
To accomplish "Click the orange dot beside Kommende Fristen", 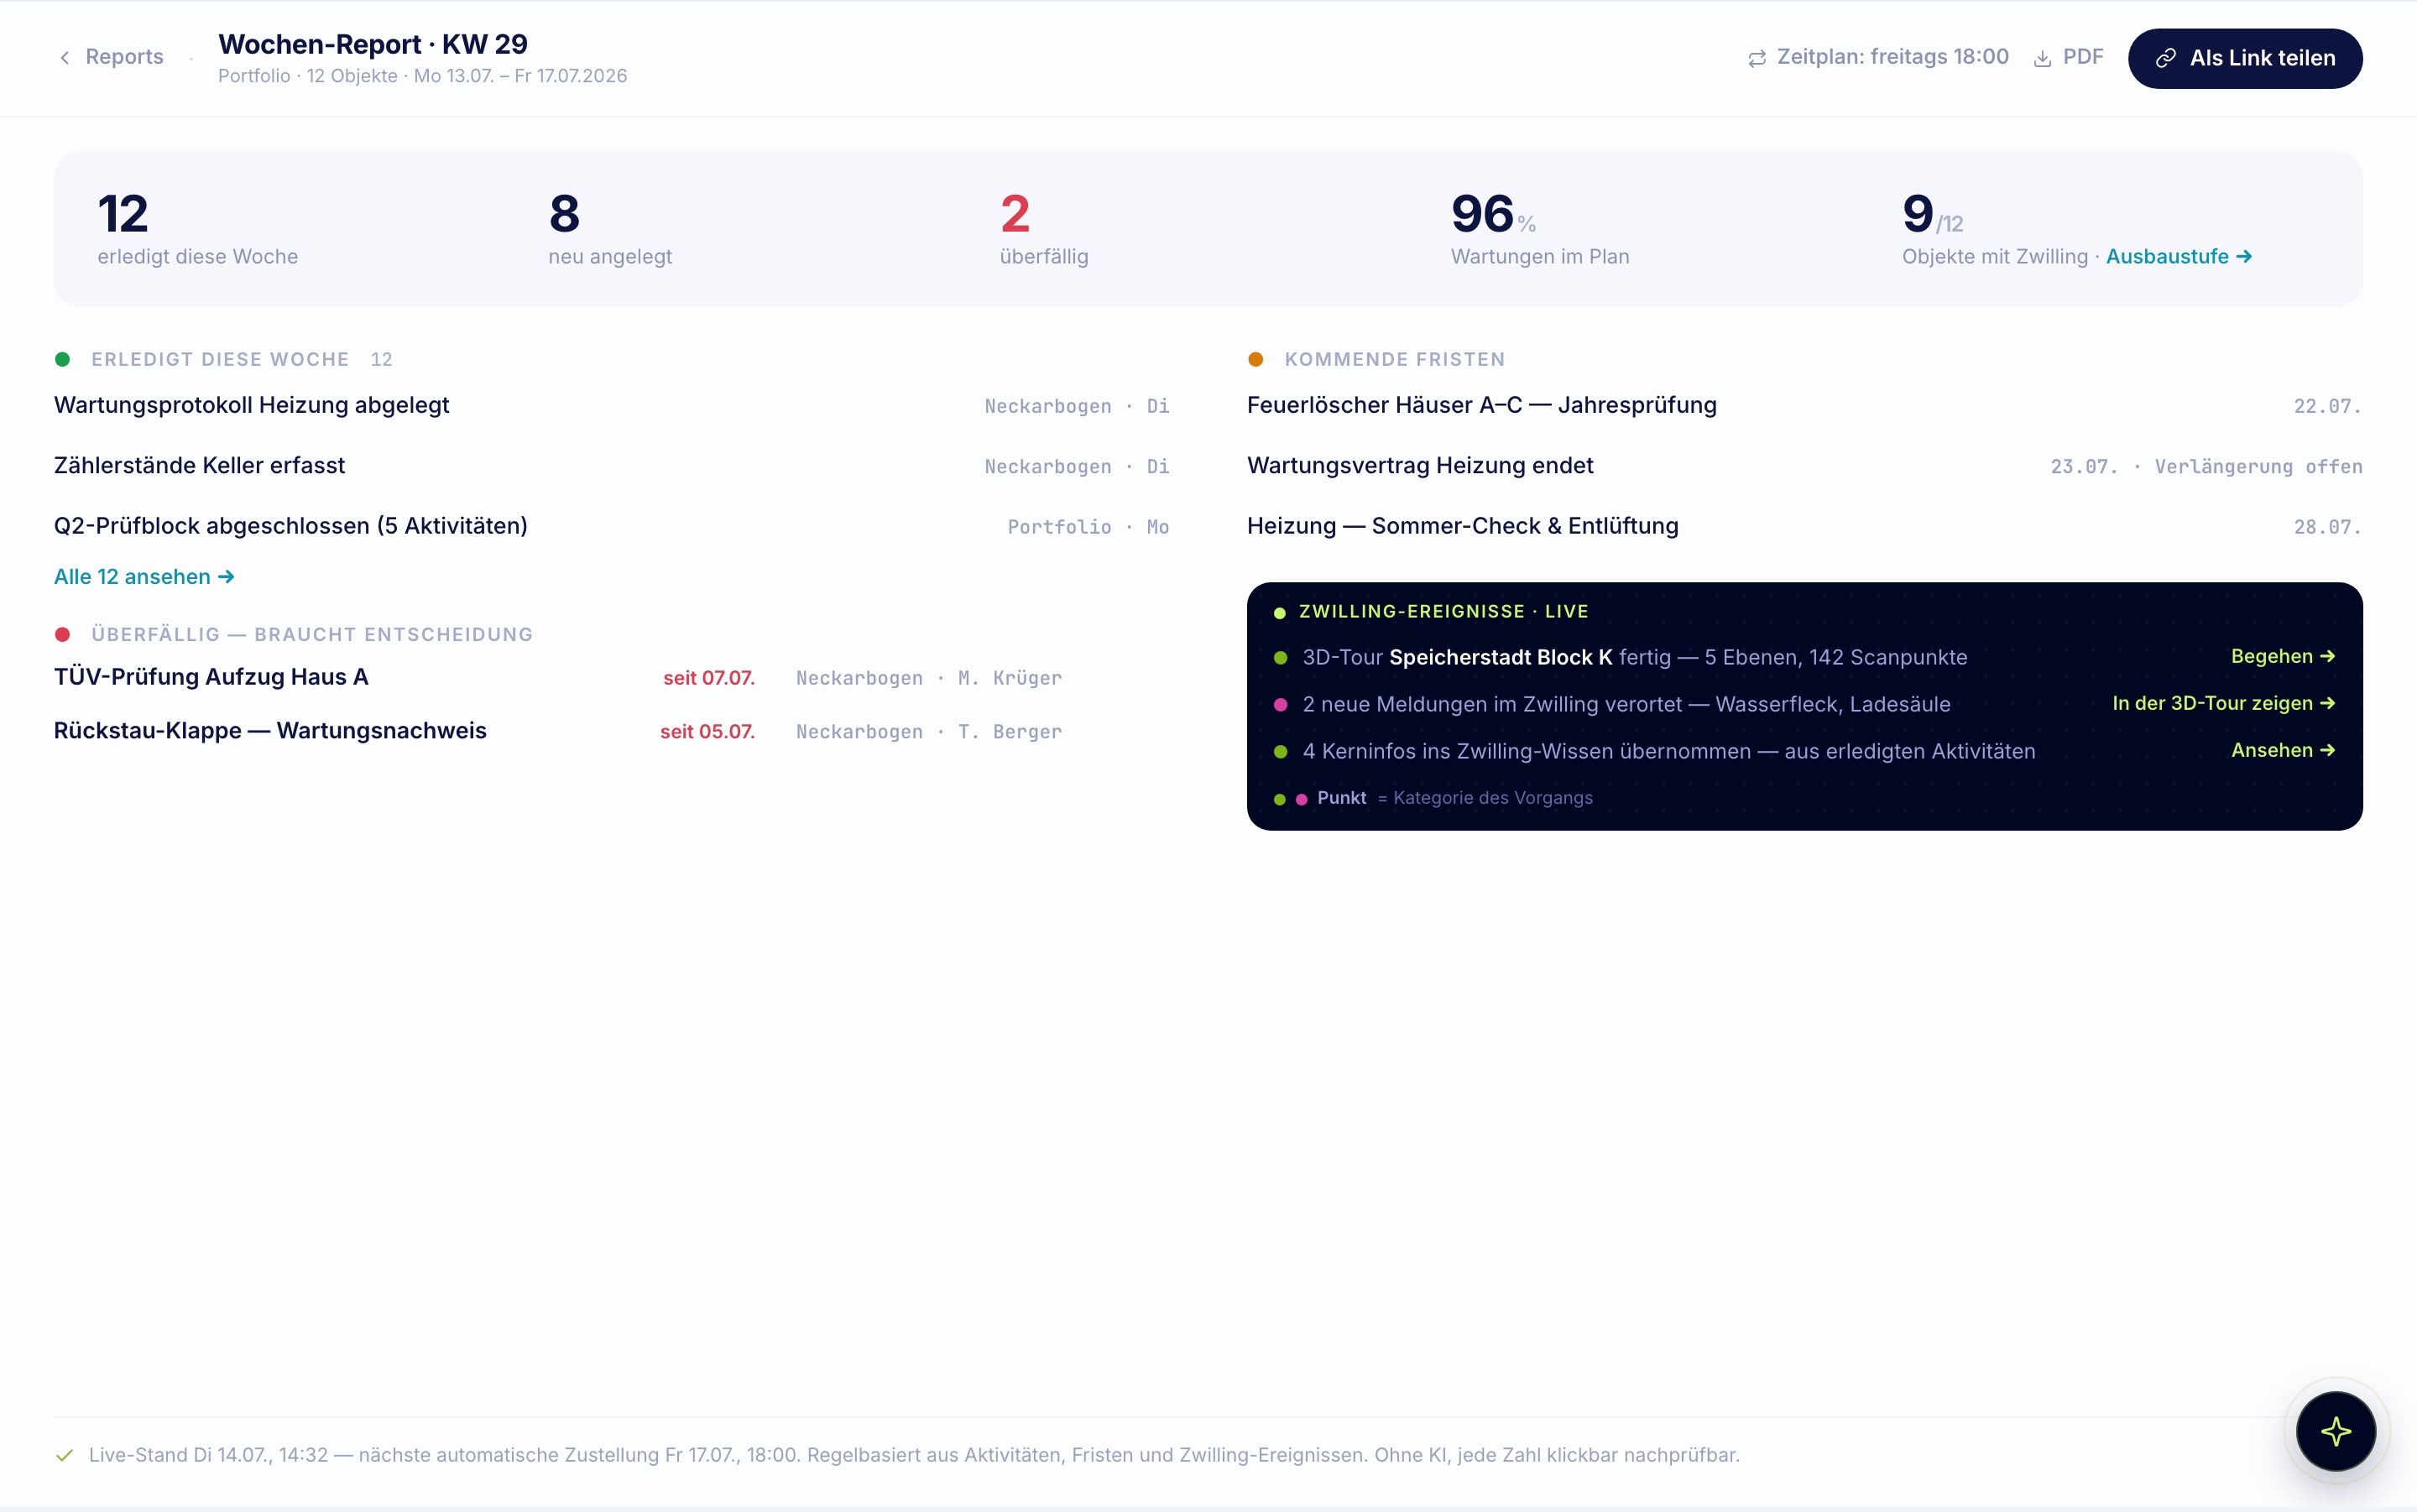I will (x=1255, y=359).
